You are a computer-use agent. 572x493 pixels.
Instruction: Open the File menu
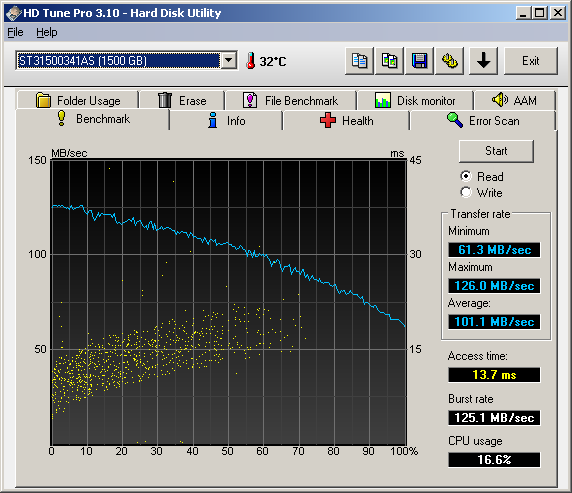15,32
